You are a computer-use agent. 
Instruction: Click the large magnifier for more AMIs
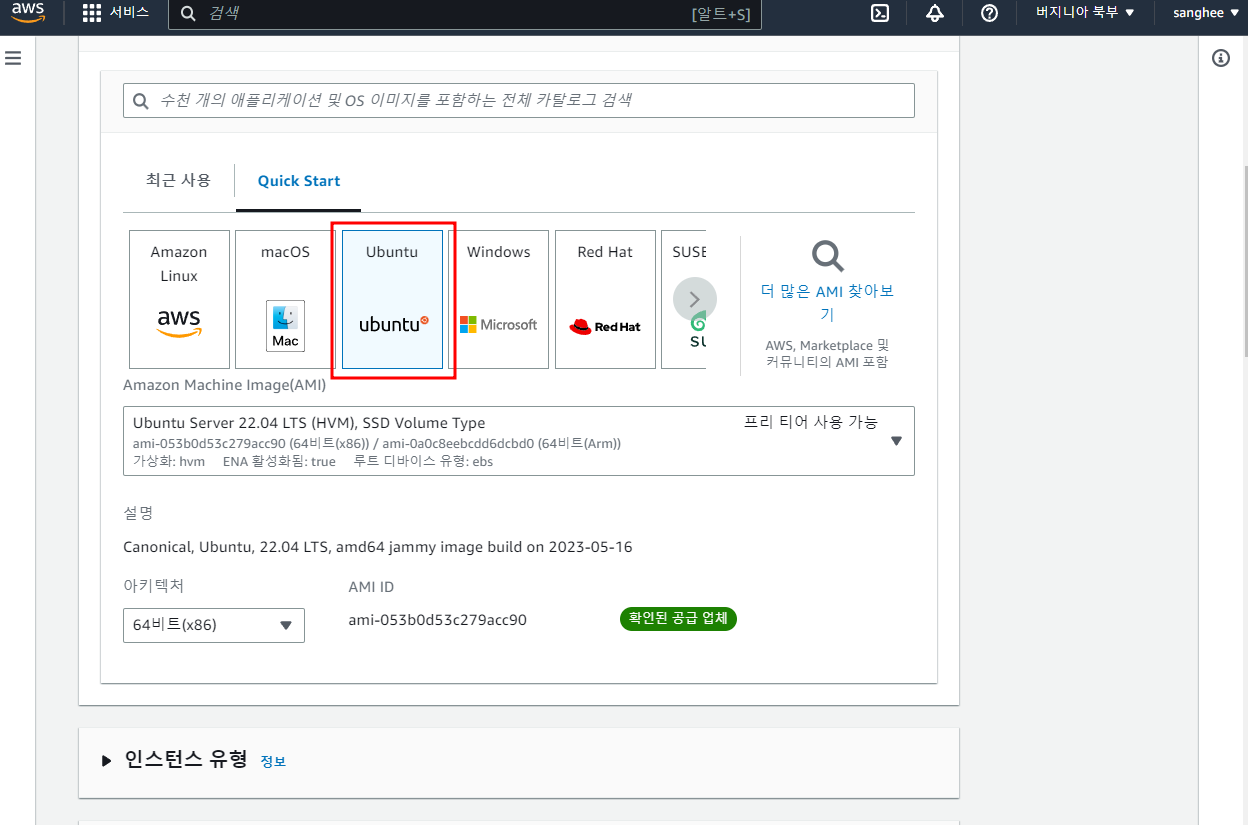tap(827, 256)
